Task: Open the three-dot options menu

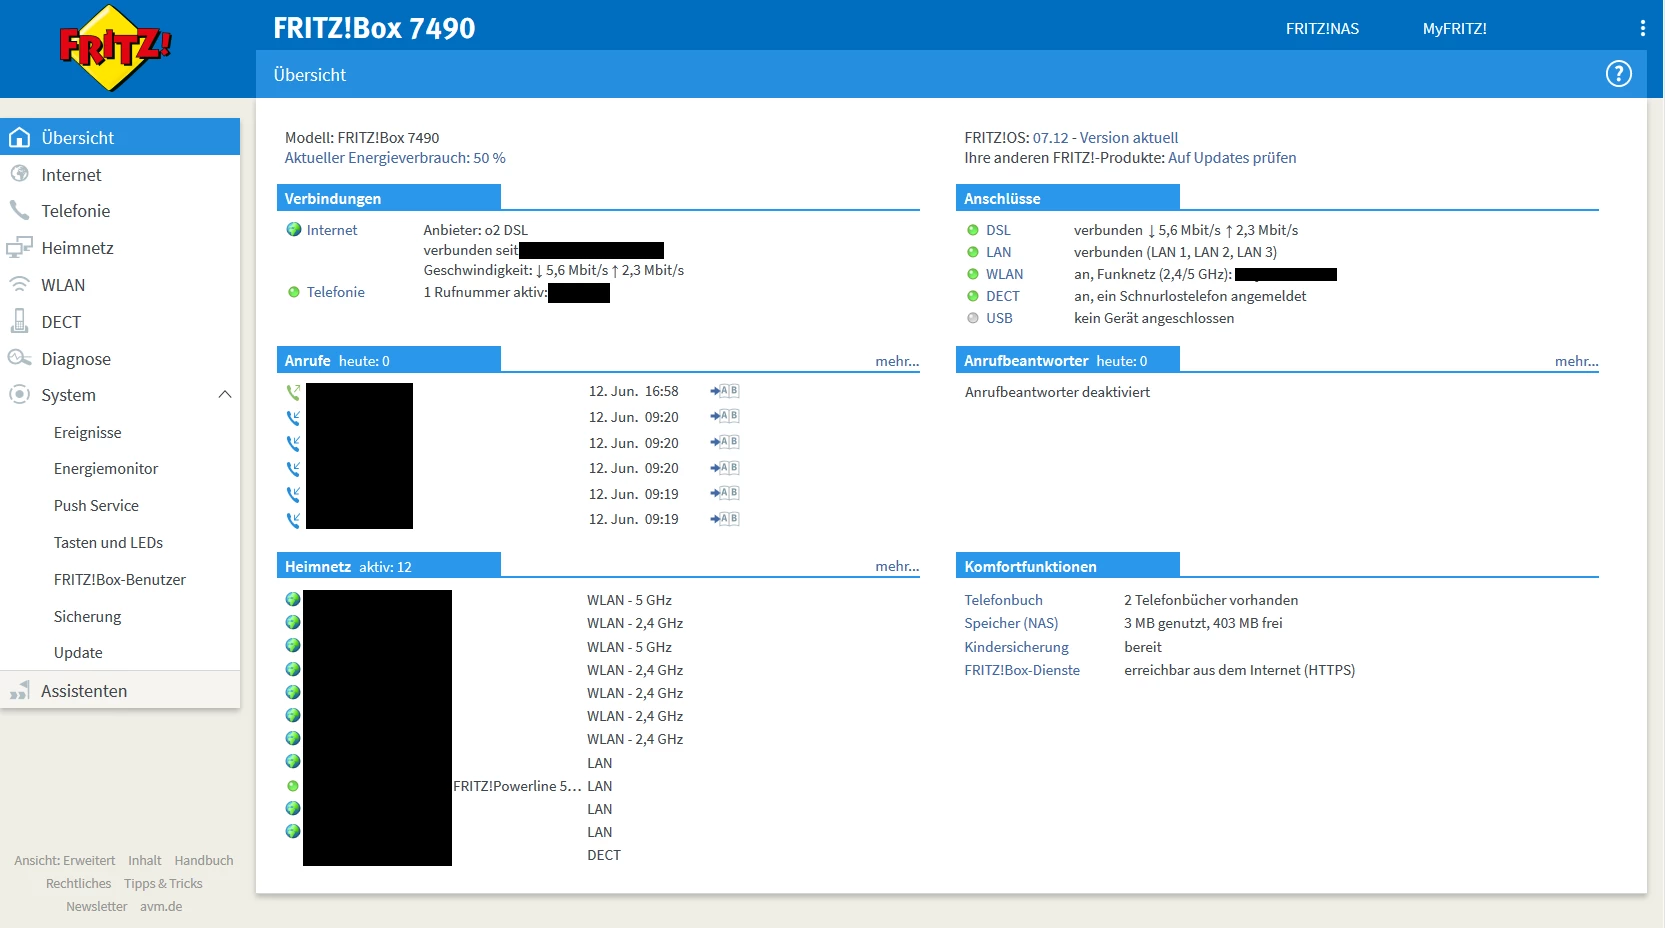Action: pos(1642,29)
